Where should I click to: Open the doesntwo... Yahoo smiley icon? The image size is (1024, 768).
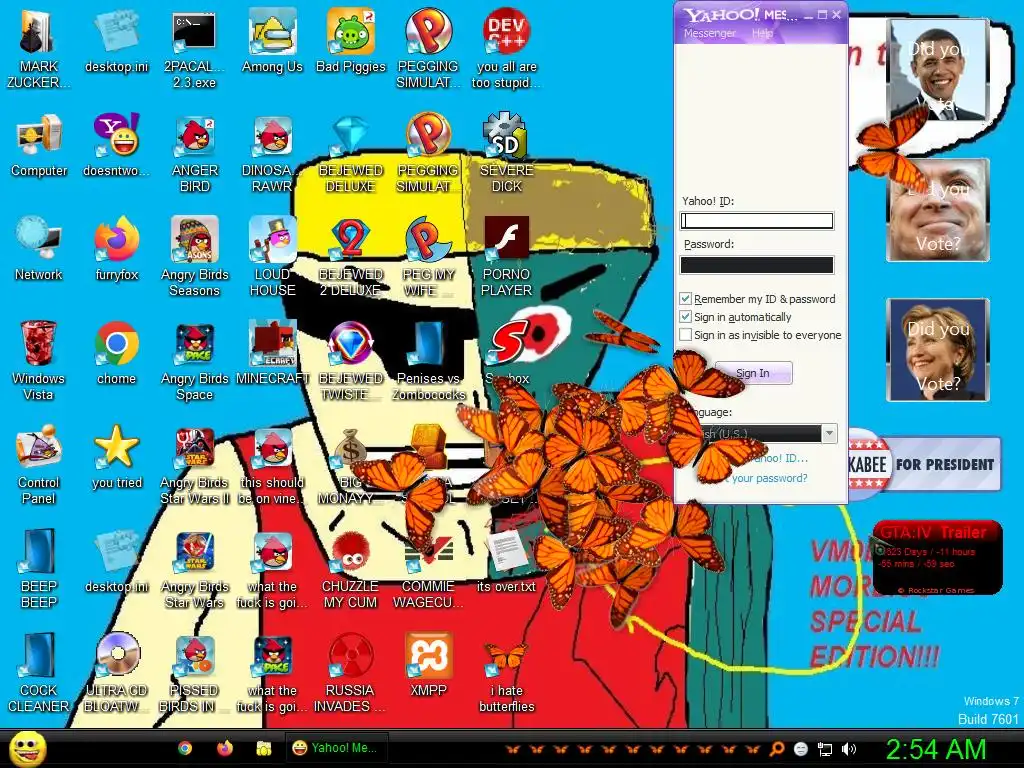117,146
